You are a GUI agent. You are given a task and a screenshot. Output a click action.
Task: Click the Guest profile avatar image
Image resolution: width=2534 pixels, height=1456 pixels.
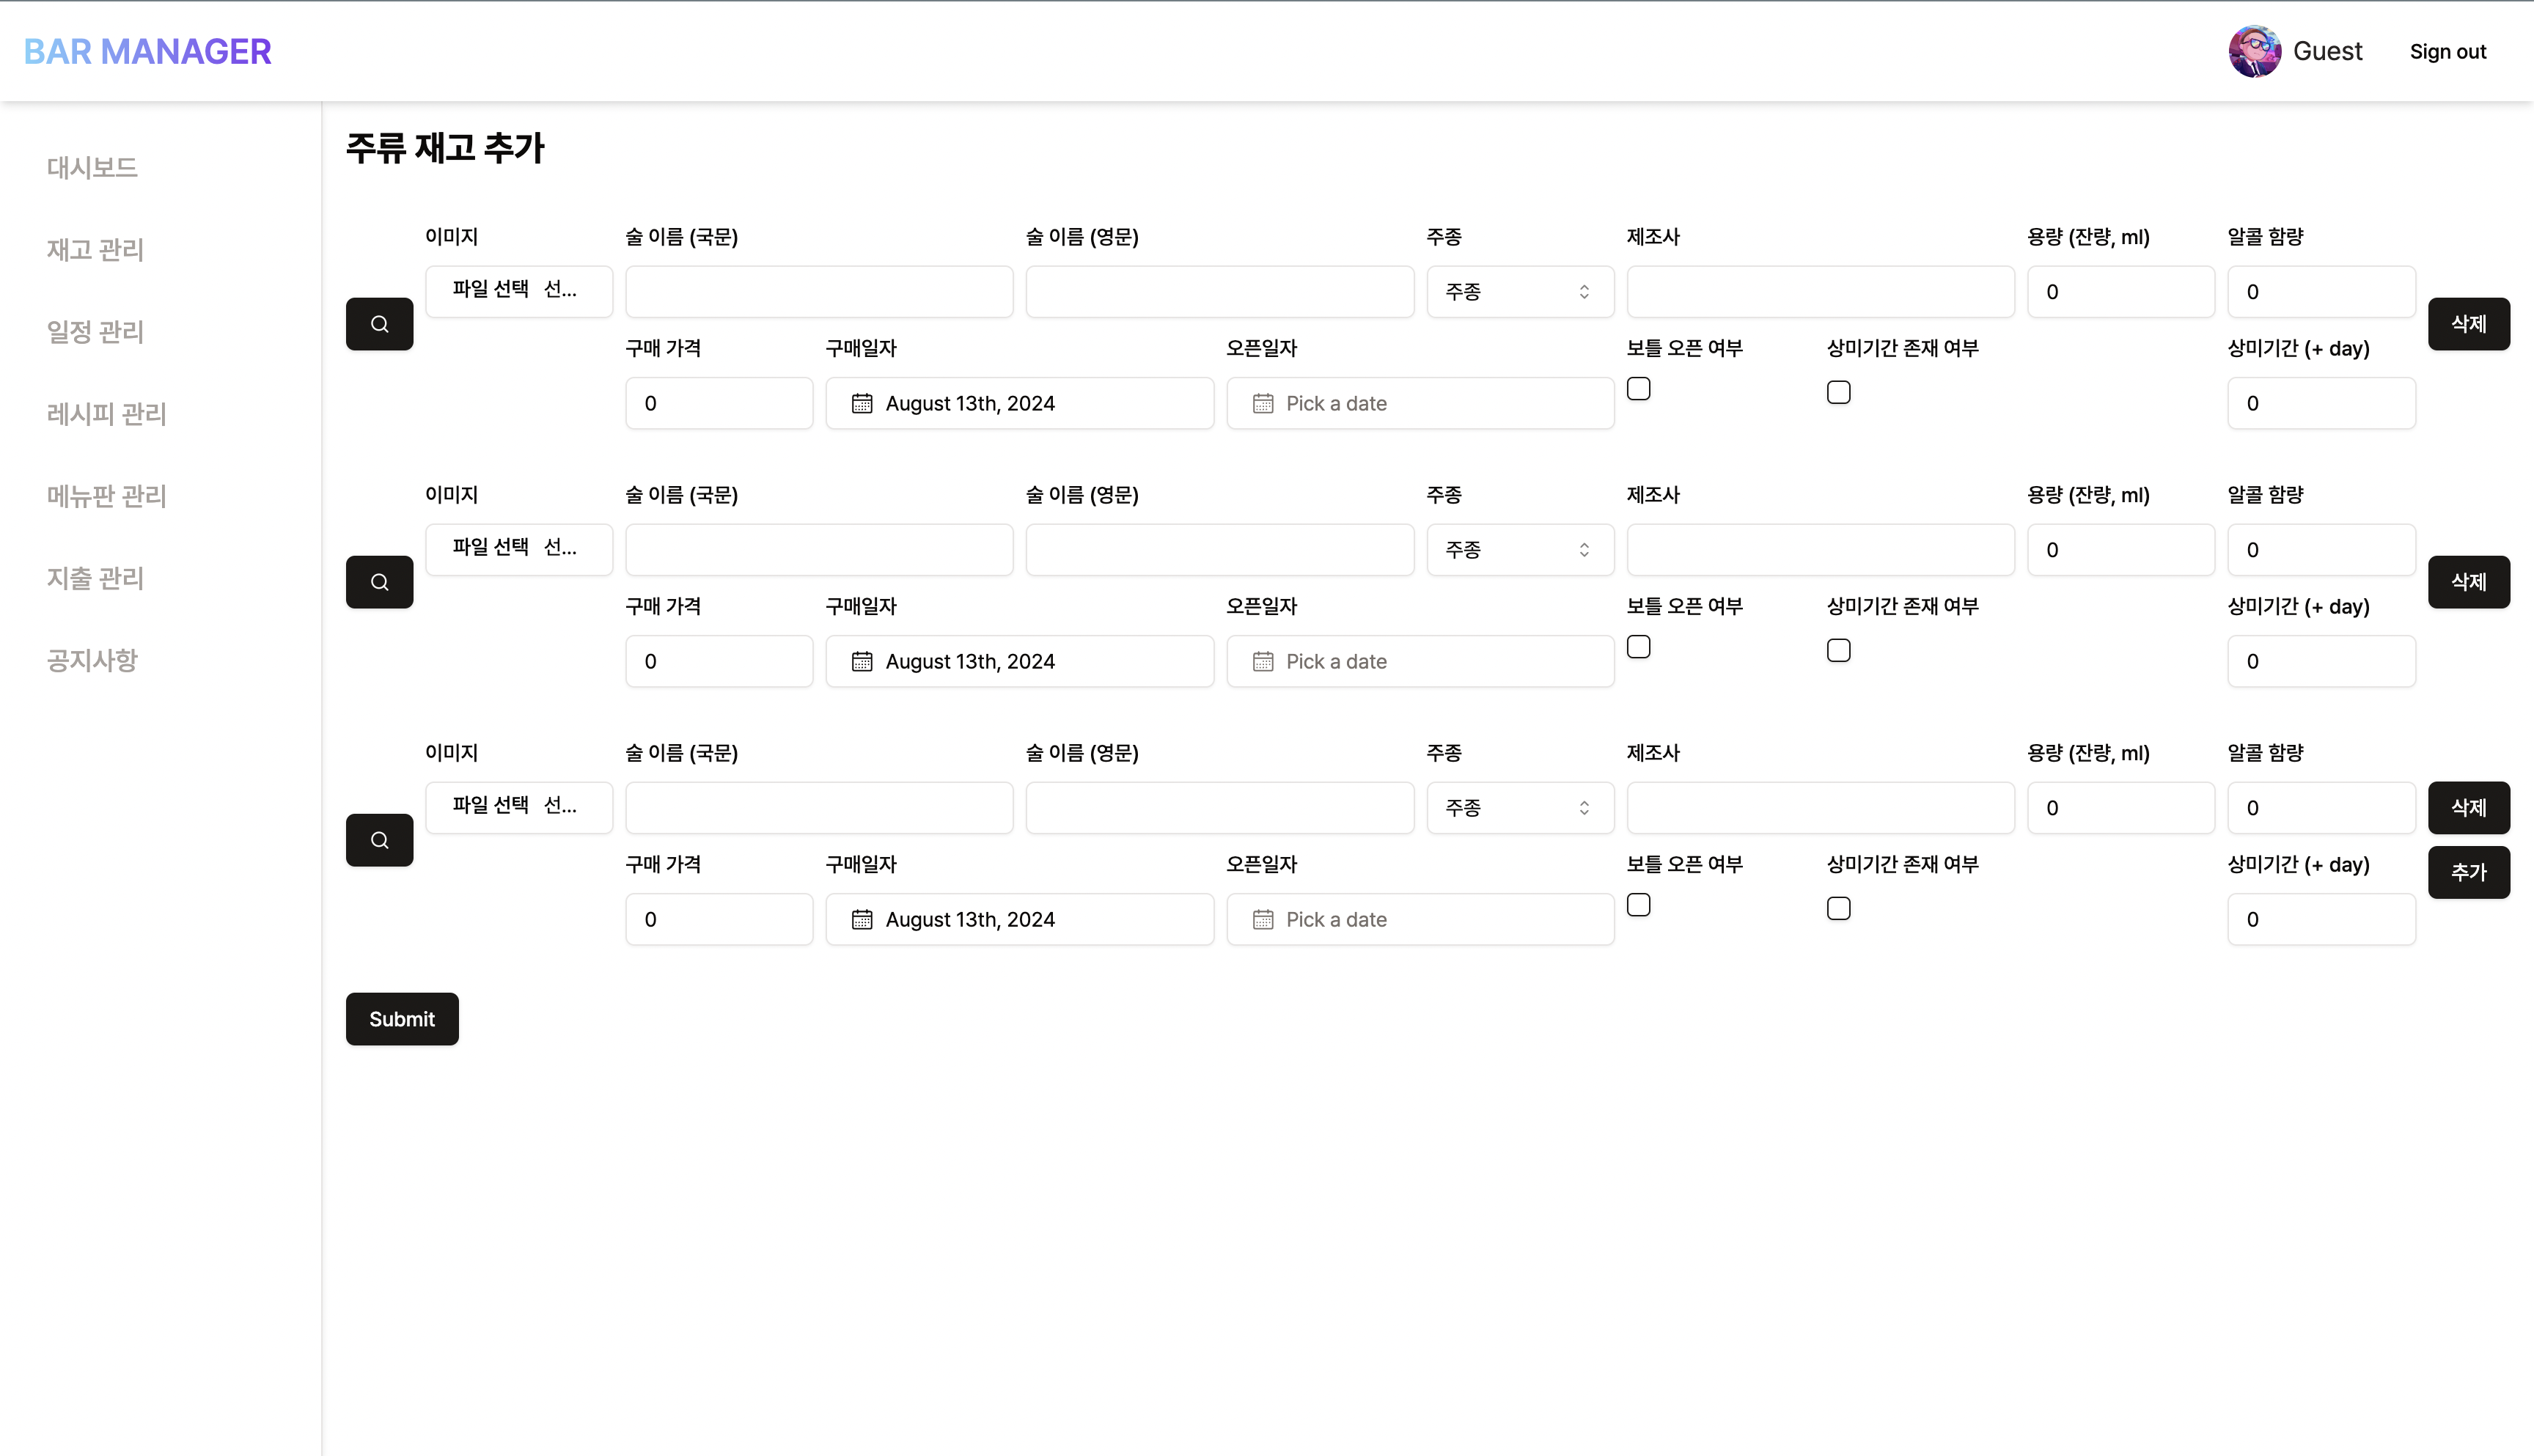[2256, 50]
